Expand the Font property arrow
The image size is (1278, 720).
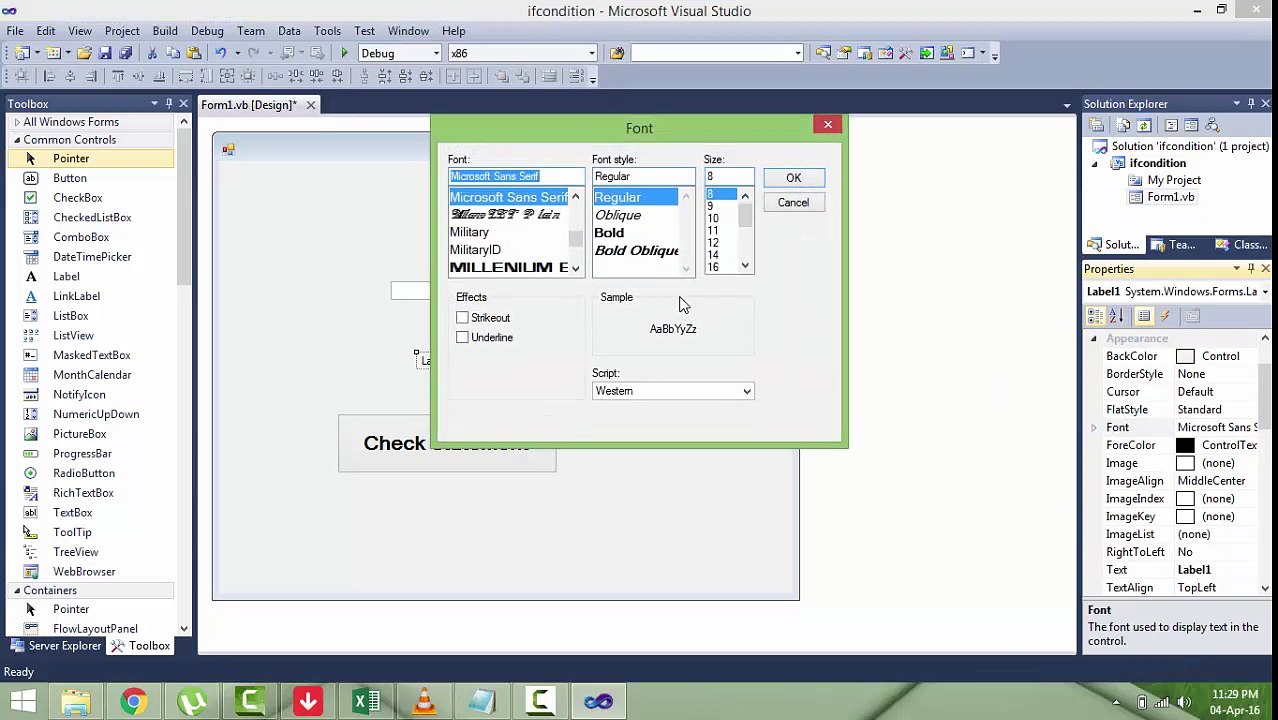(x=1094, y=428)
